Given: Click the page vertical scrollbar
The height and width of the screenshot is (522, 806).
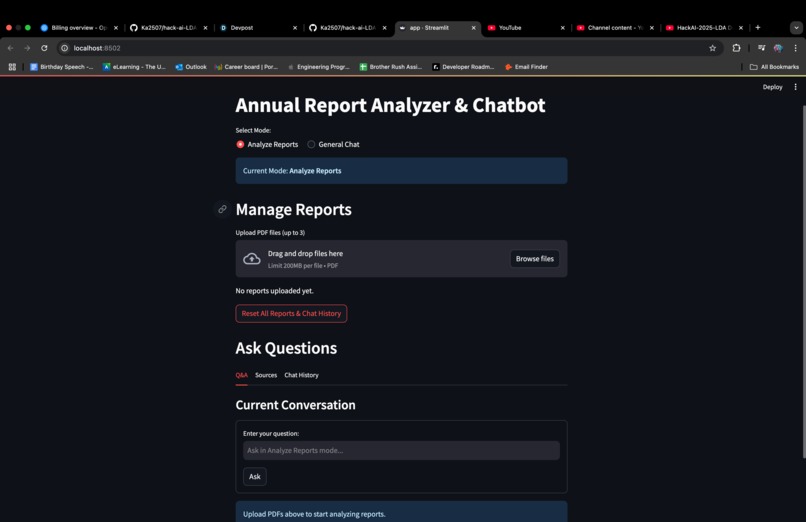Looking at the screenshot, I should 803,282.
